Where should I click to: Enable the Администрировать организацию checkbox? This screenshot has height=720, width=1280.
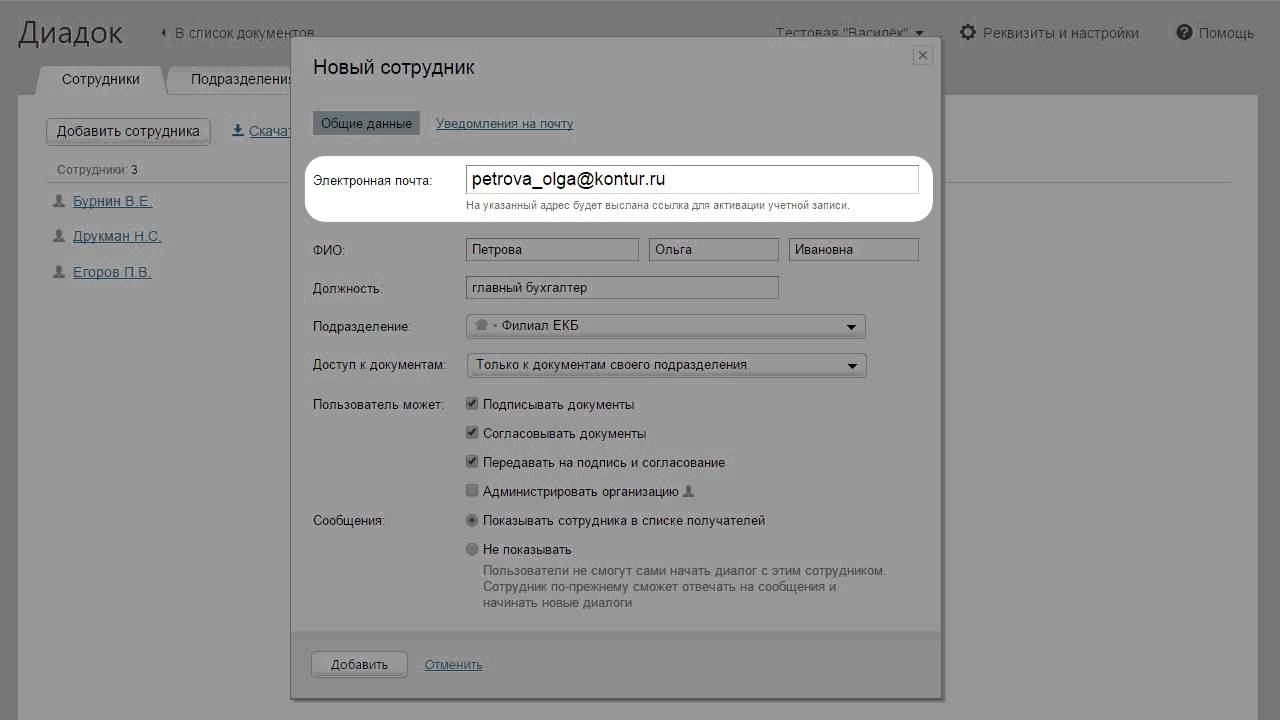[x=473, y=491]
